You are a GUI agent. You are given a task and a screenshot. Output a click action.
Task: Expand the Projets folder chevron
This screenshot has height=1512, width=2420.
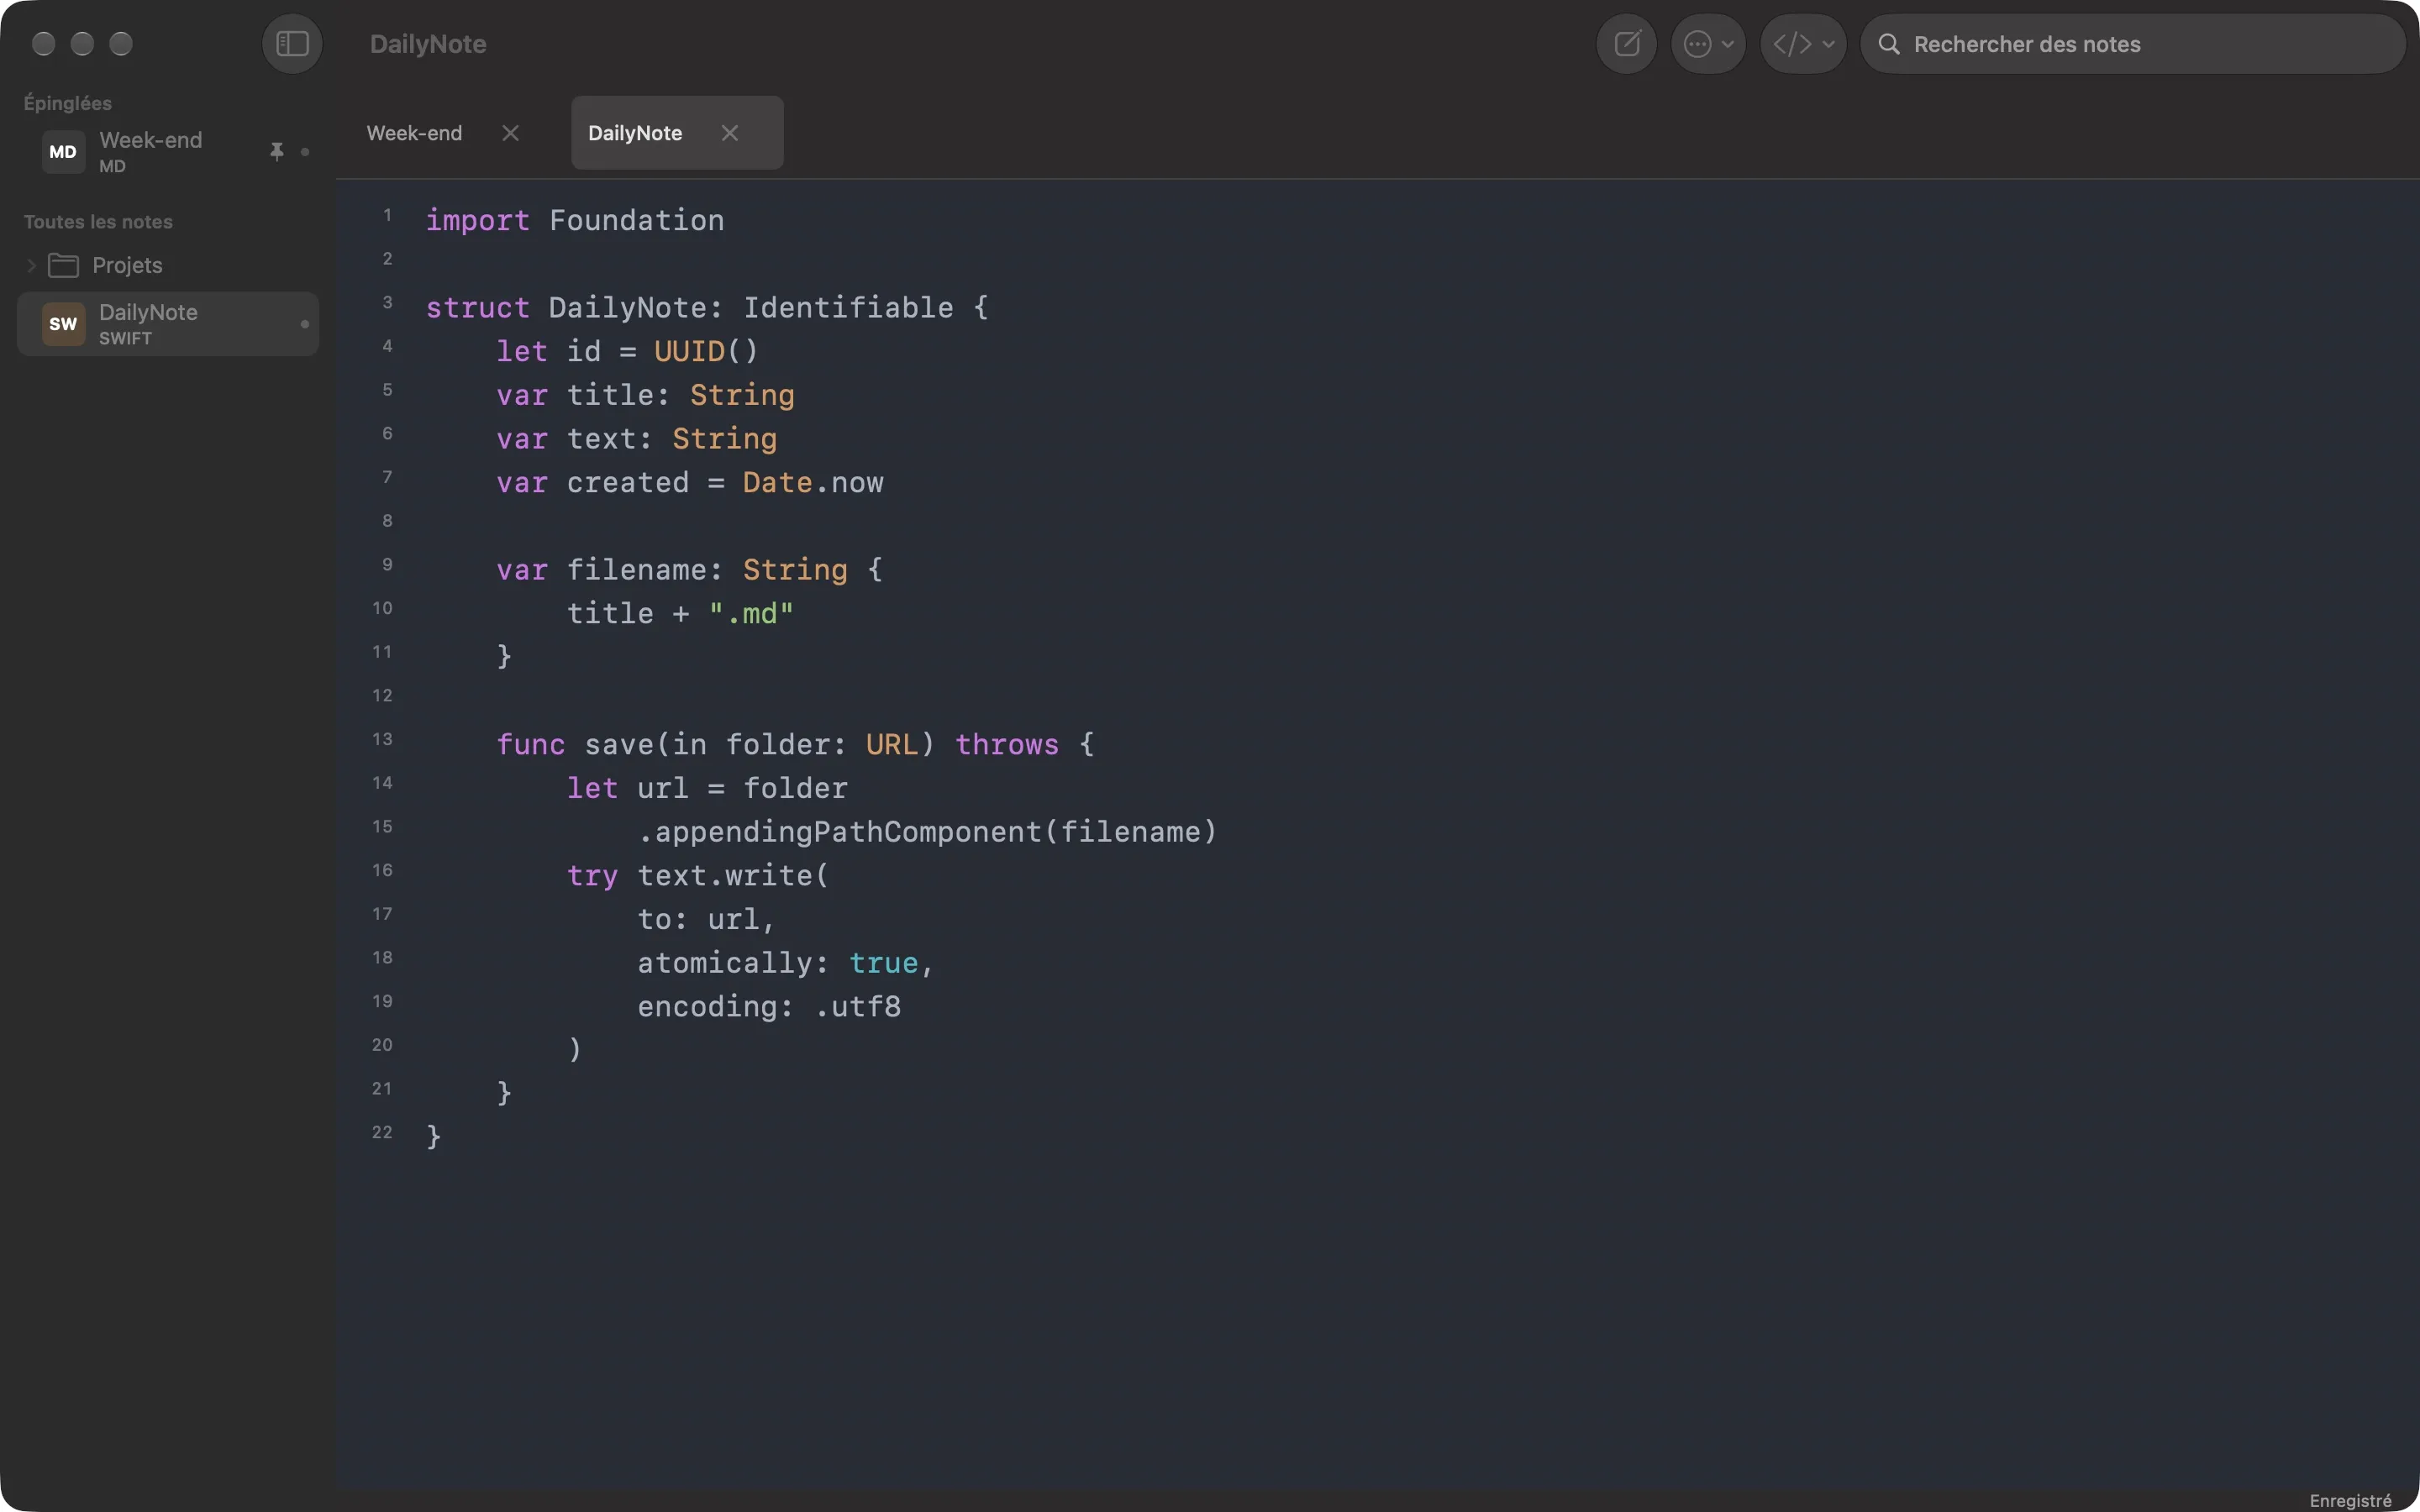coord(32,265)
